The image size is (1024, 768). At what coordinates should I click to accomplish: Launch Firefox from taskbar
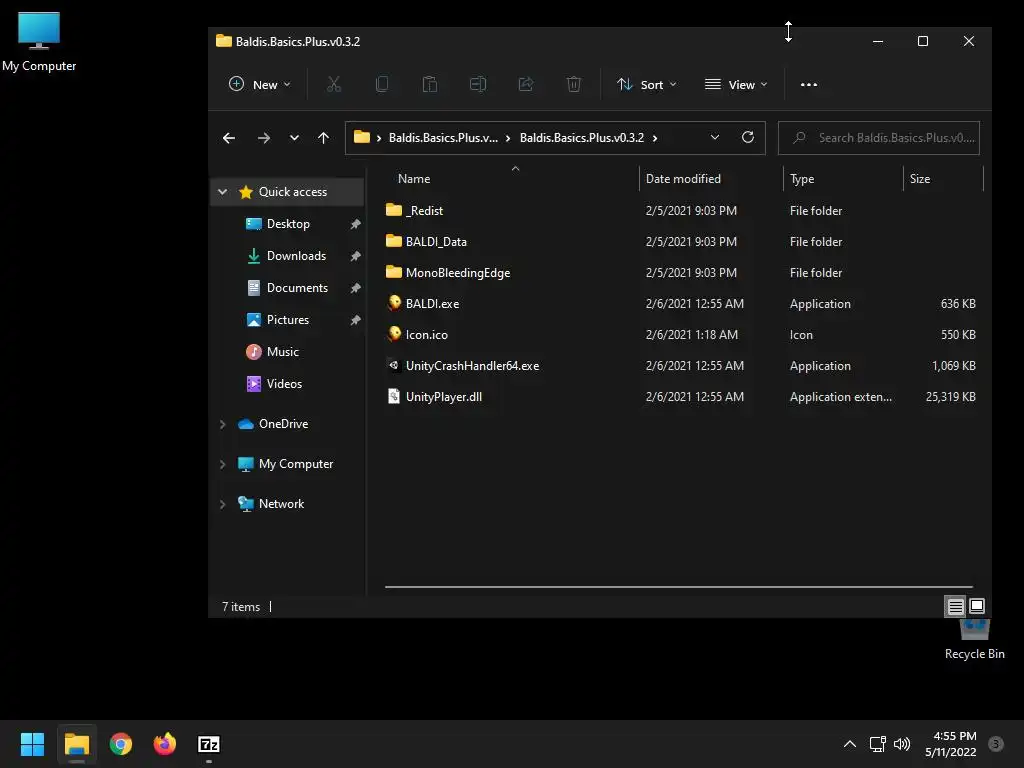coord(165,744)
